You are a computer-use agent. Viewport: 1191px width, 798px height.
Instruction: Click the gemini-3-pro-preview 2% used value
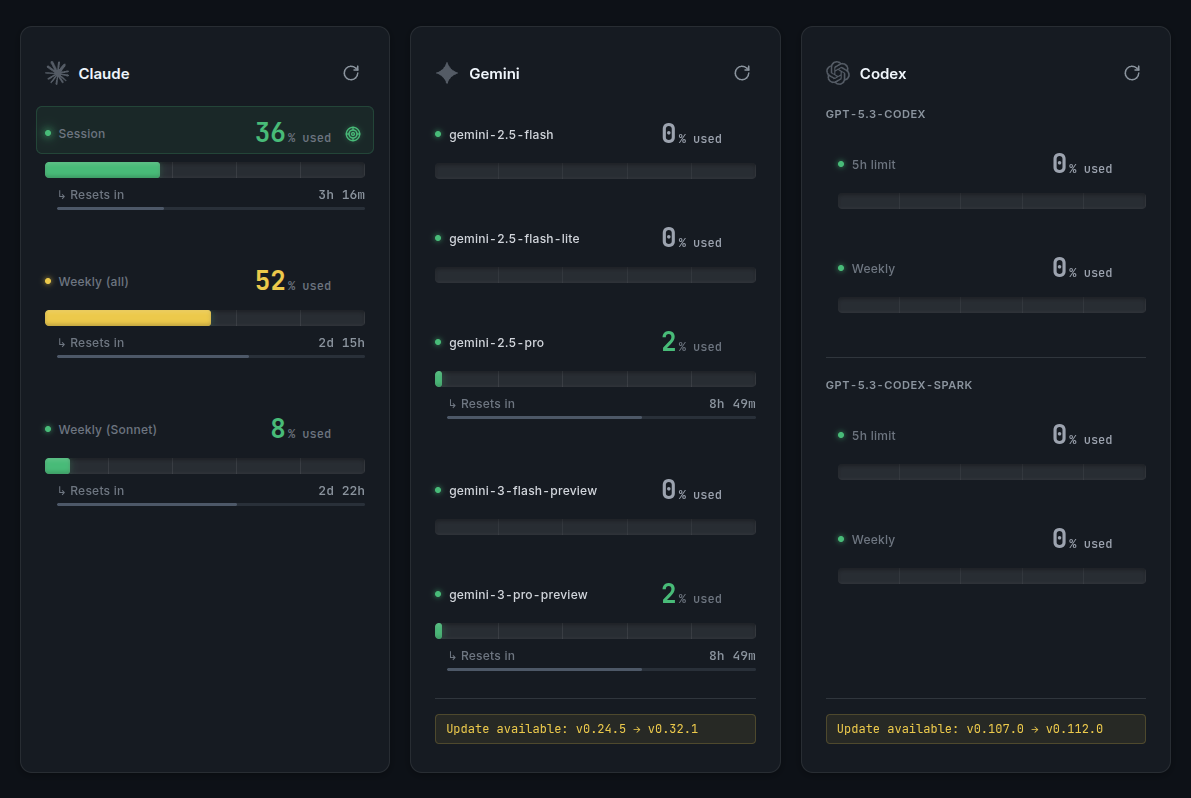692,594
